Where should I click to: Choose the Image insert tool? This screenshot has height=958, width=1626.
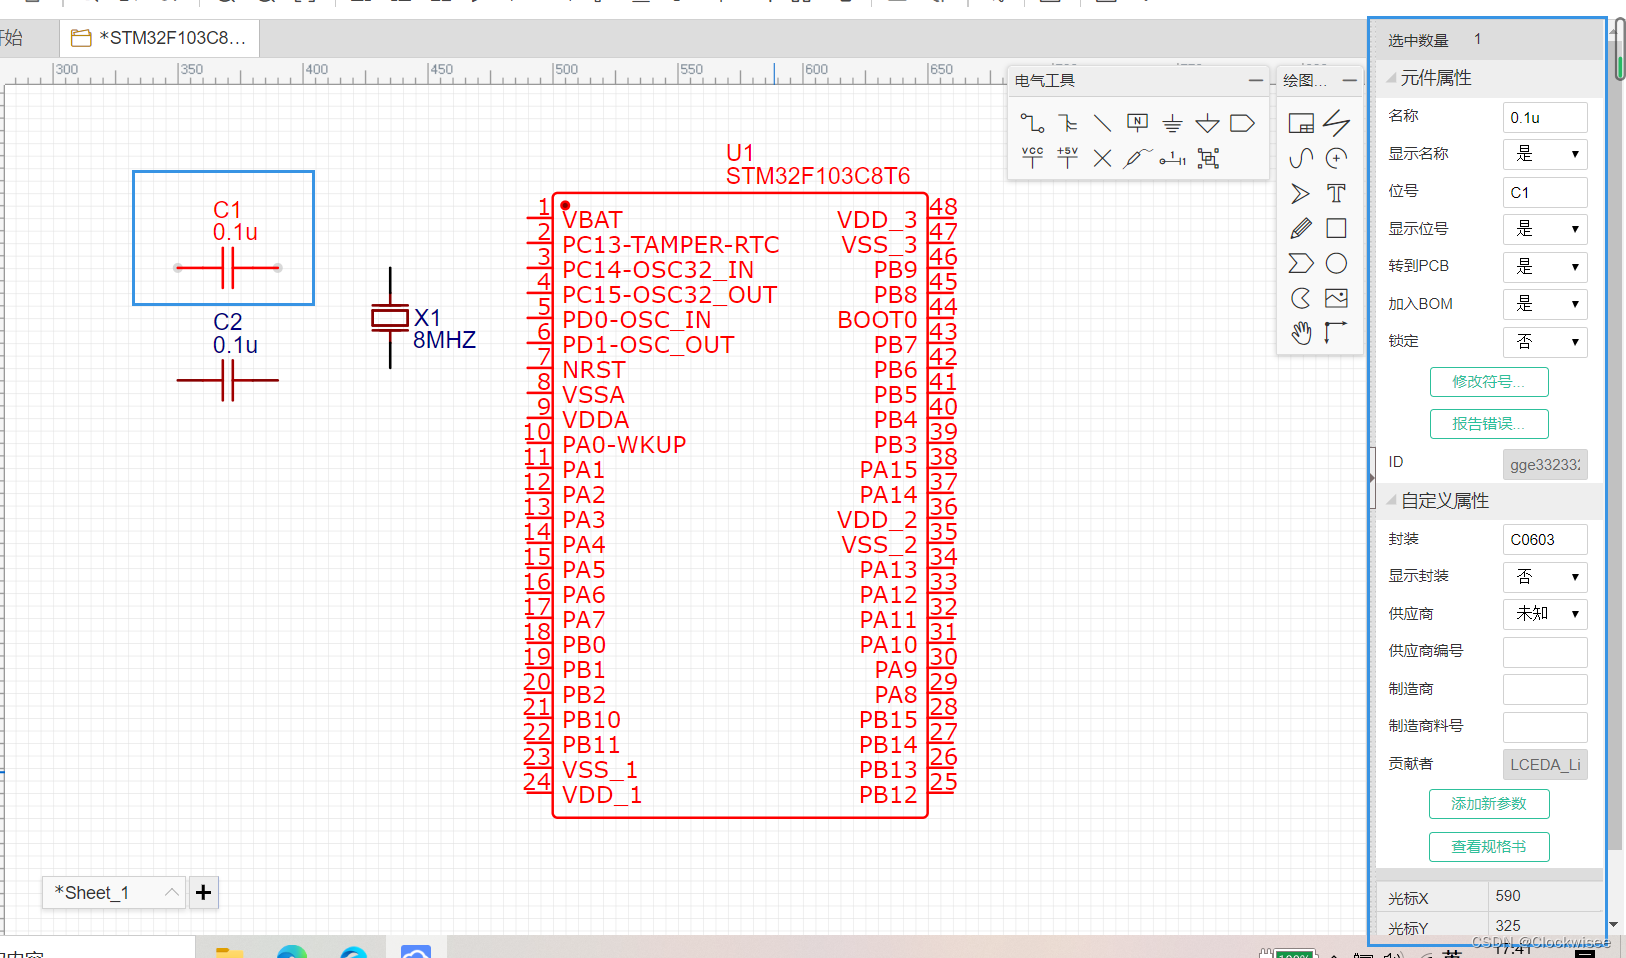(1336, 298)
